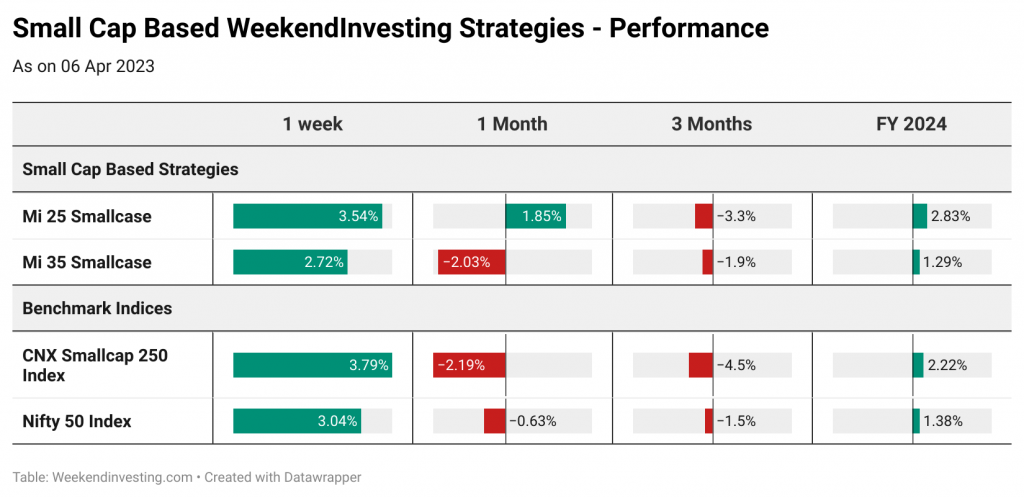The image size is (1024, 498).
Task: Click the green 1.85% monthly bar
Action: [x=536, y=216]
